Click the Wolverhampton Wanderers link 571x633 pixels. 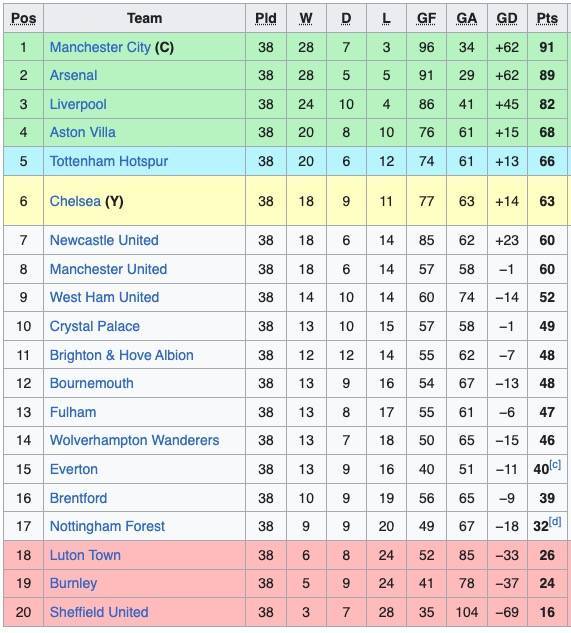coord(134,440)
